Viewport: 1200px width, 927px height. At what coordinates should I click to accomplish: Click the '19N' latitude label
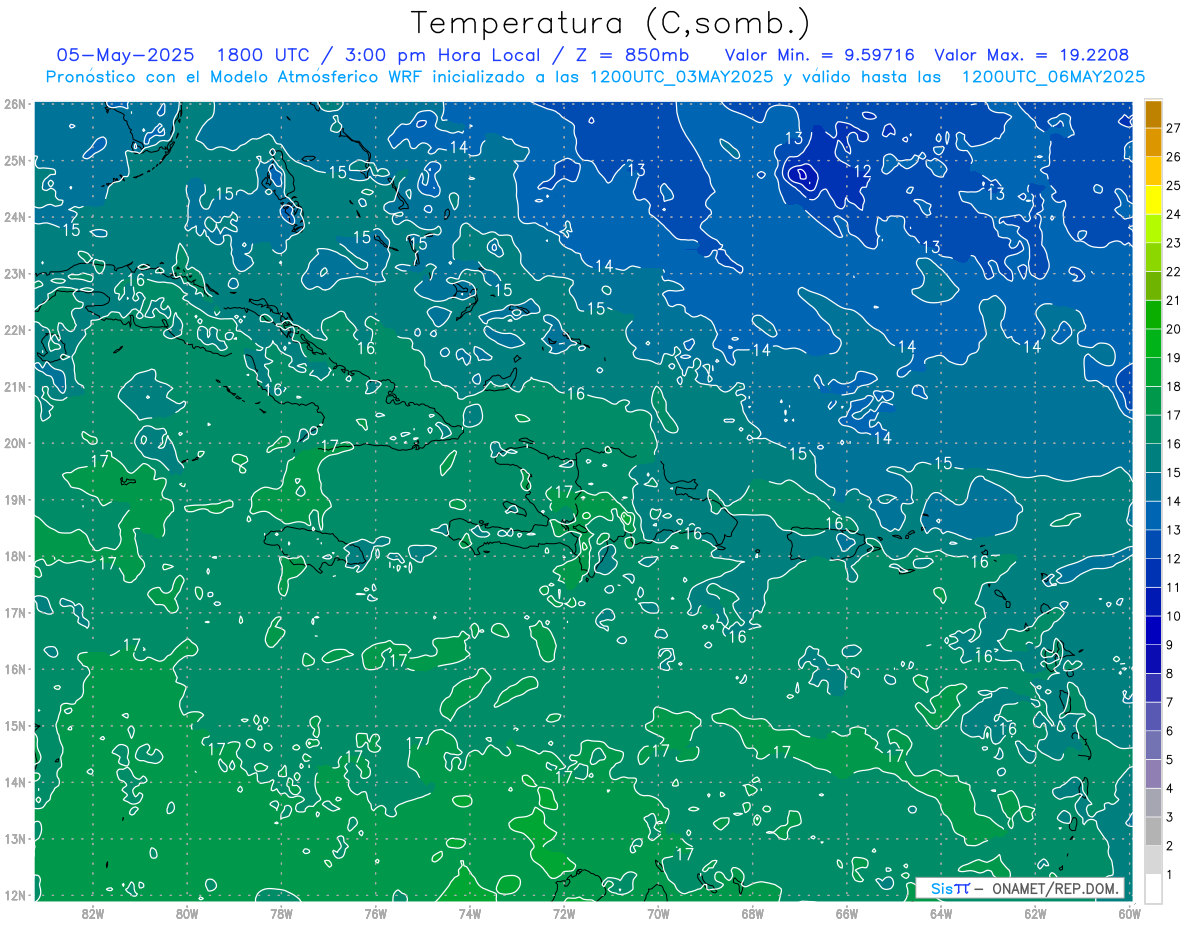tap(15, 500)
